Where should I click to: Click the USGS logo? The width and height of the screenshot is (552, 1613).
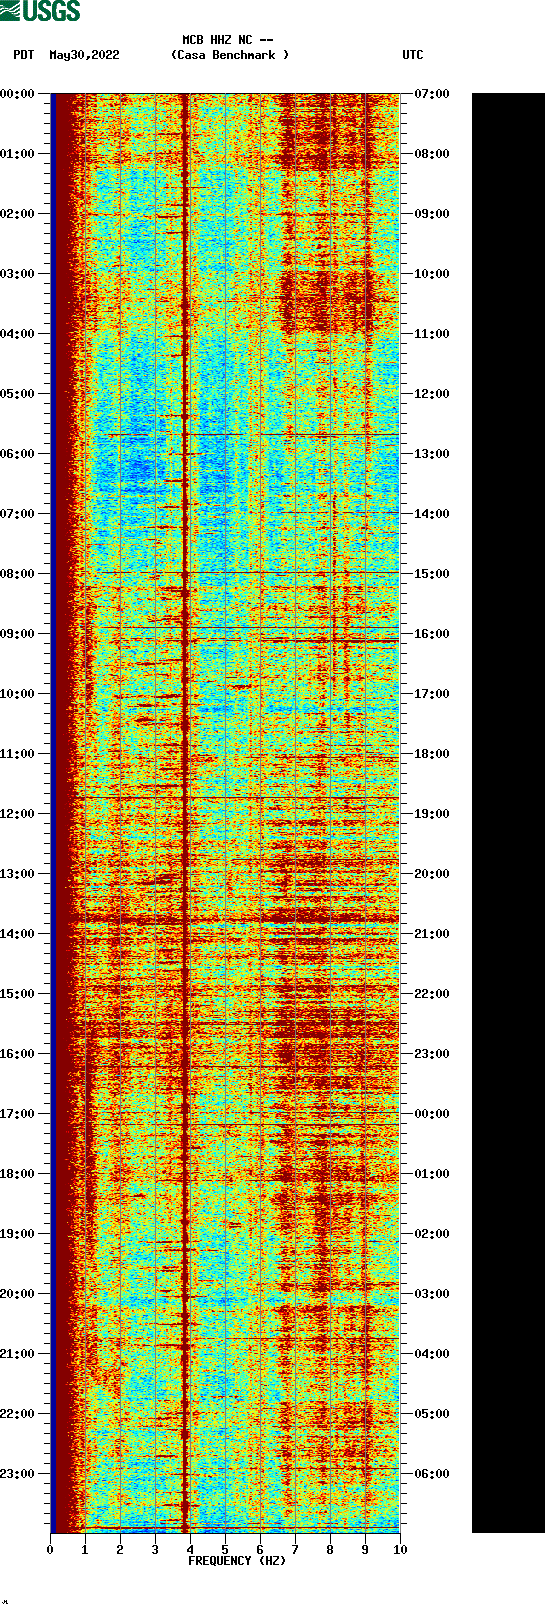click(40, 11)
